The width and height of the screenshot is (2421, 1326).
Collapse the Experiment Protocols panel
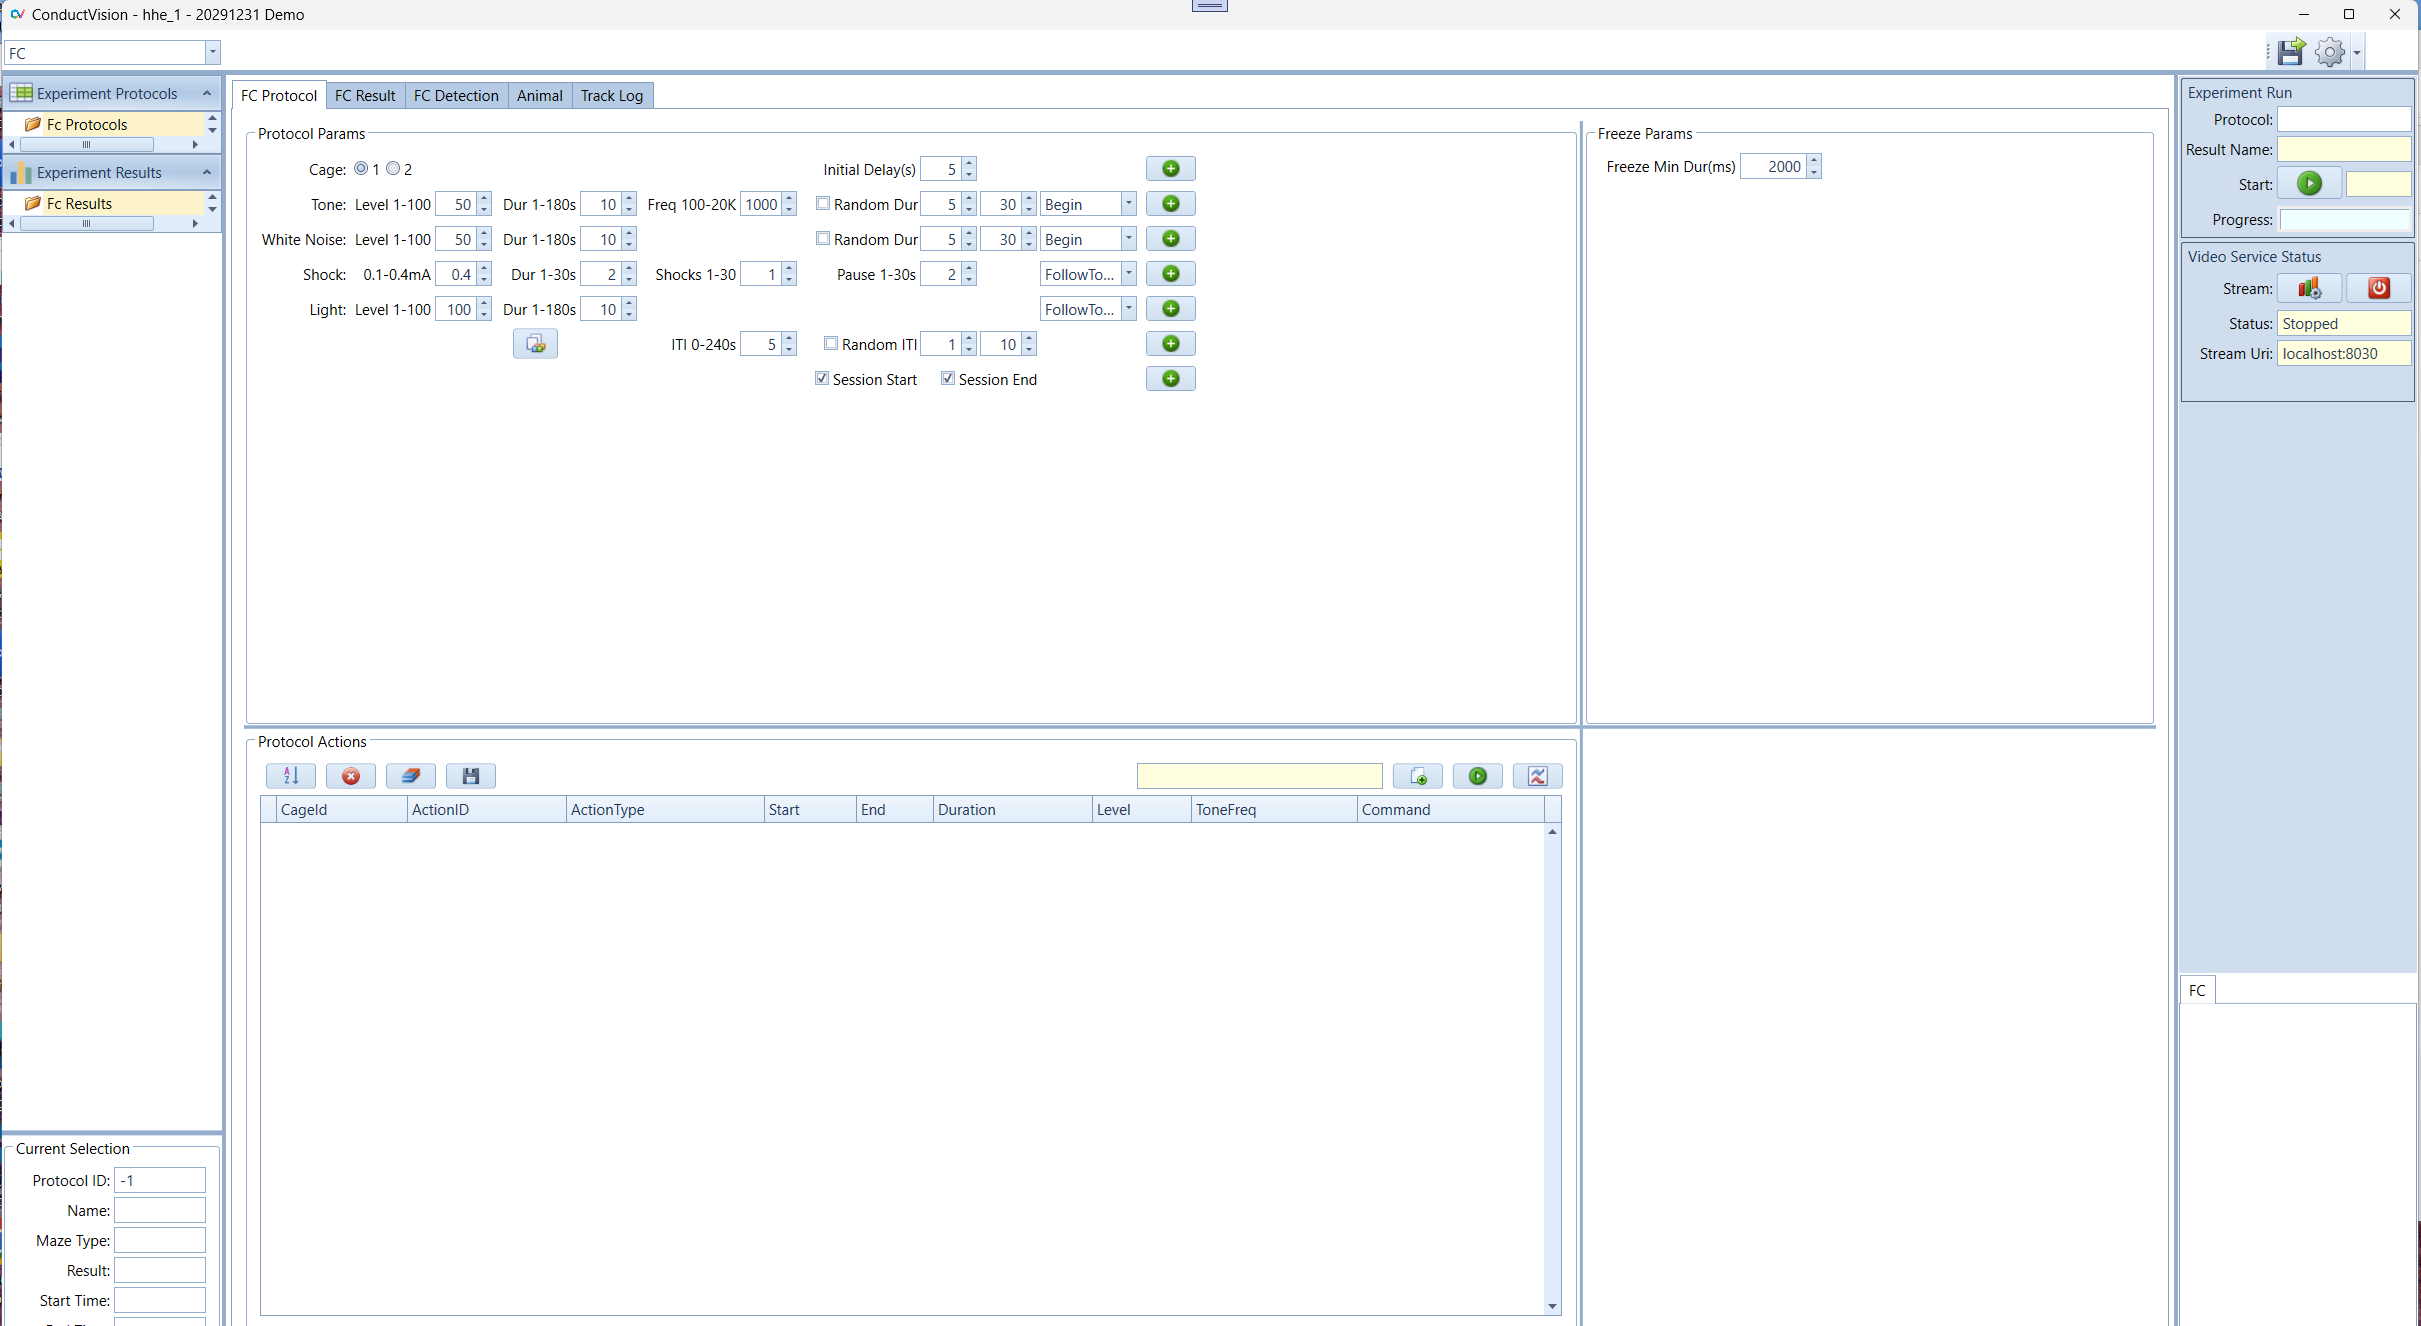pyautogui.click(x=207, y=93)
